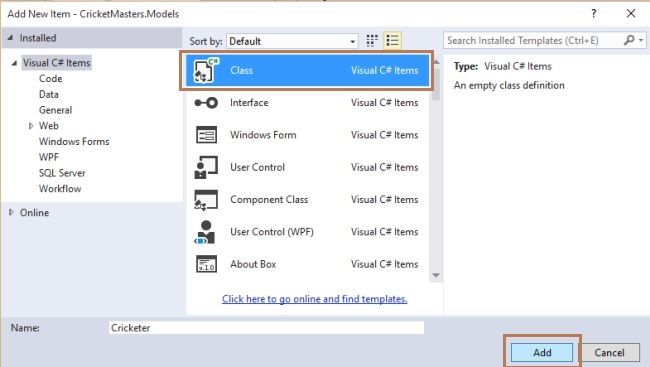Select Code category in tree

tap(51, 78)
